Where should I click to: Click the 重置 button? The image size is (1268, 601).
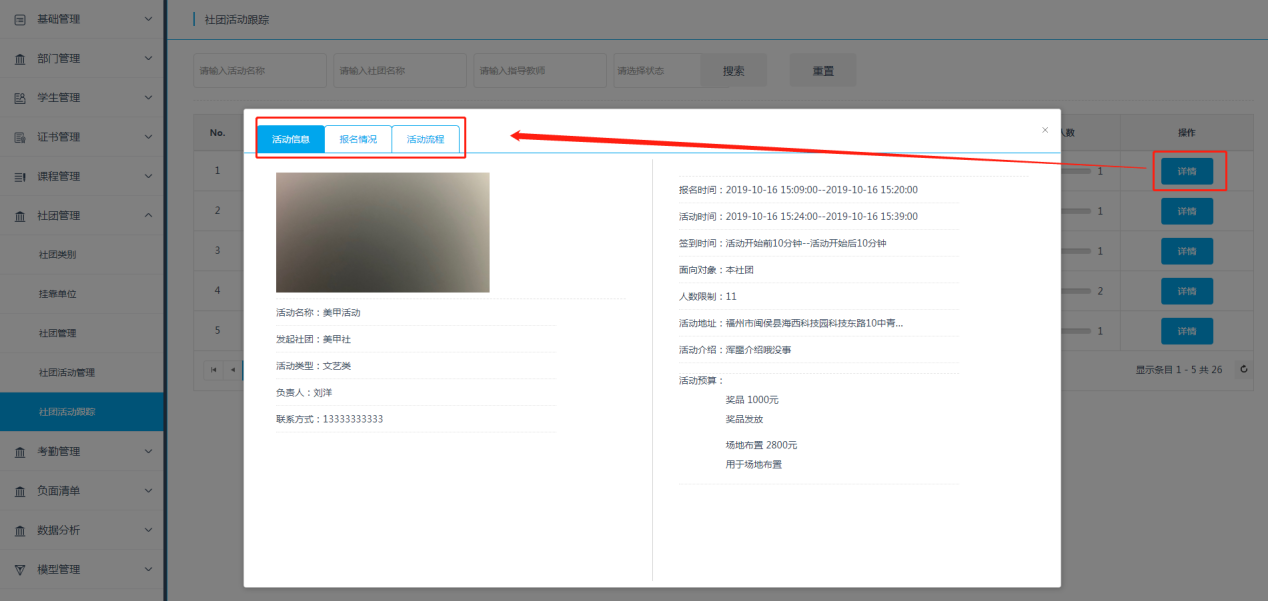(822, 71)
